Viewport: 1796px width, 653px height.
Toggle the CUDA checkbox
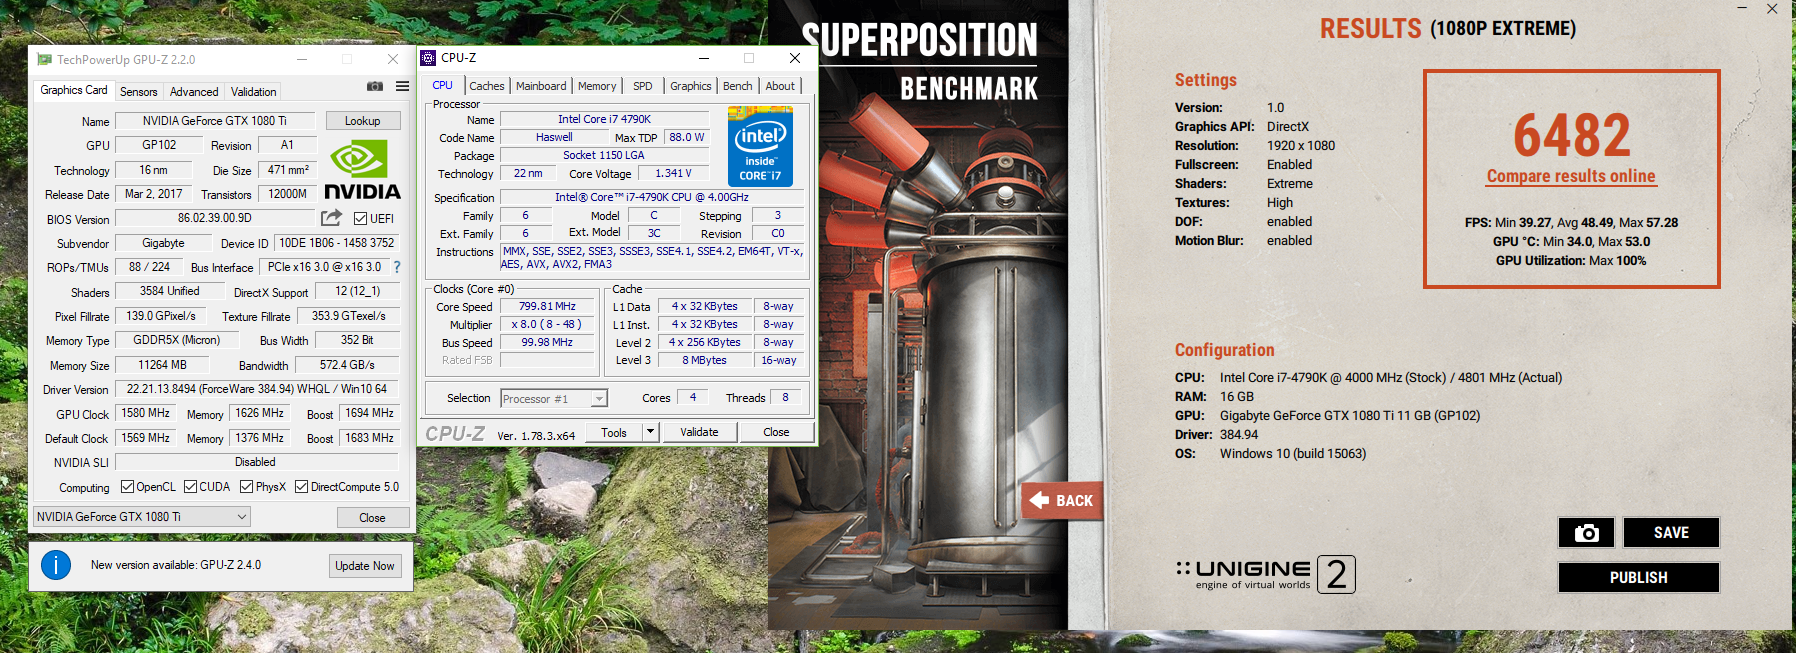point(190,487)
